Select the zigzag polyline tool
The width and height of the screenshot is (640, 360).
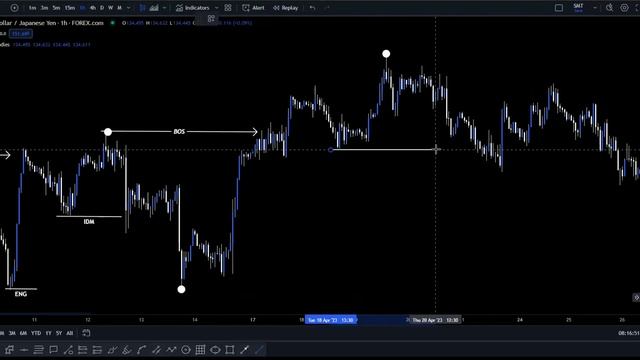pos(171,350)
